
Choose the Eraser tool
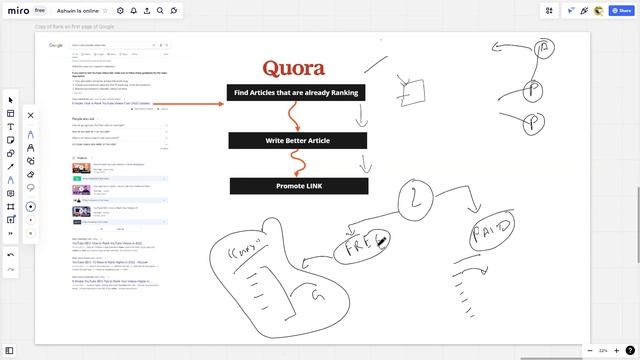(x=31, y=174)
